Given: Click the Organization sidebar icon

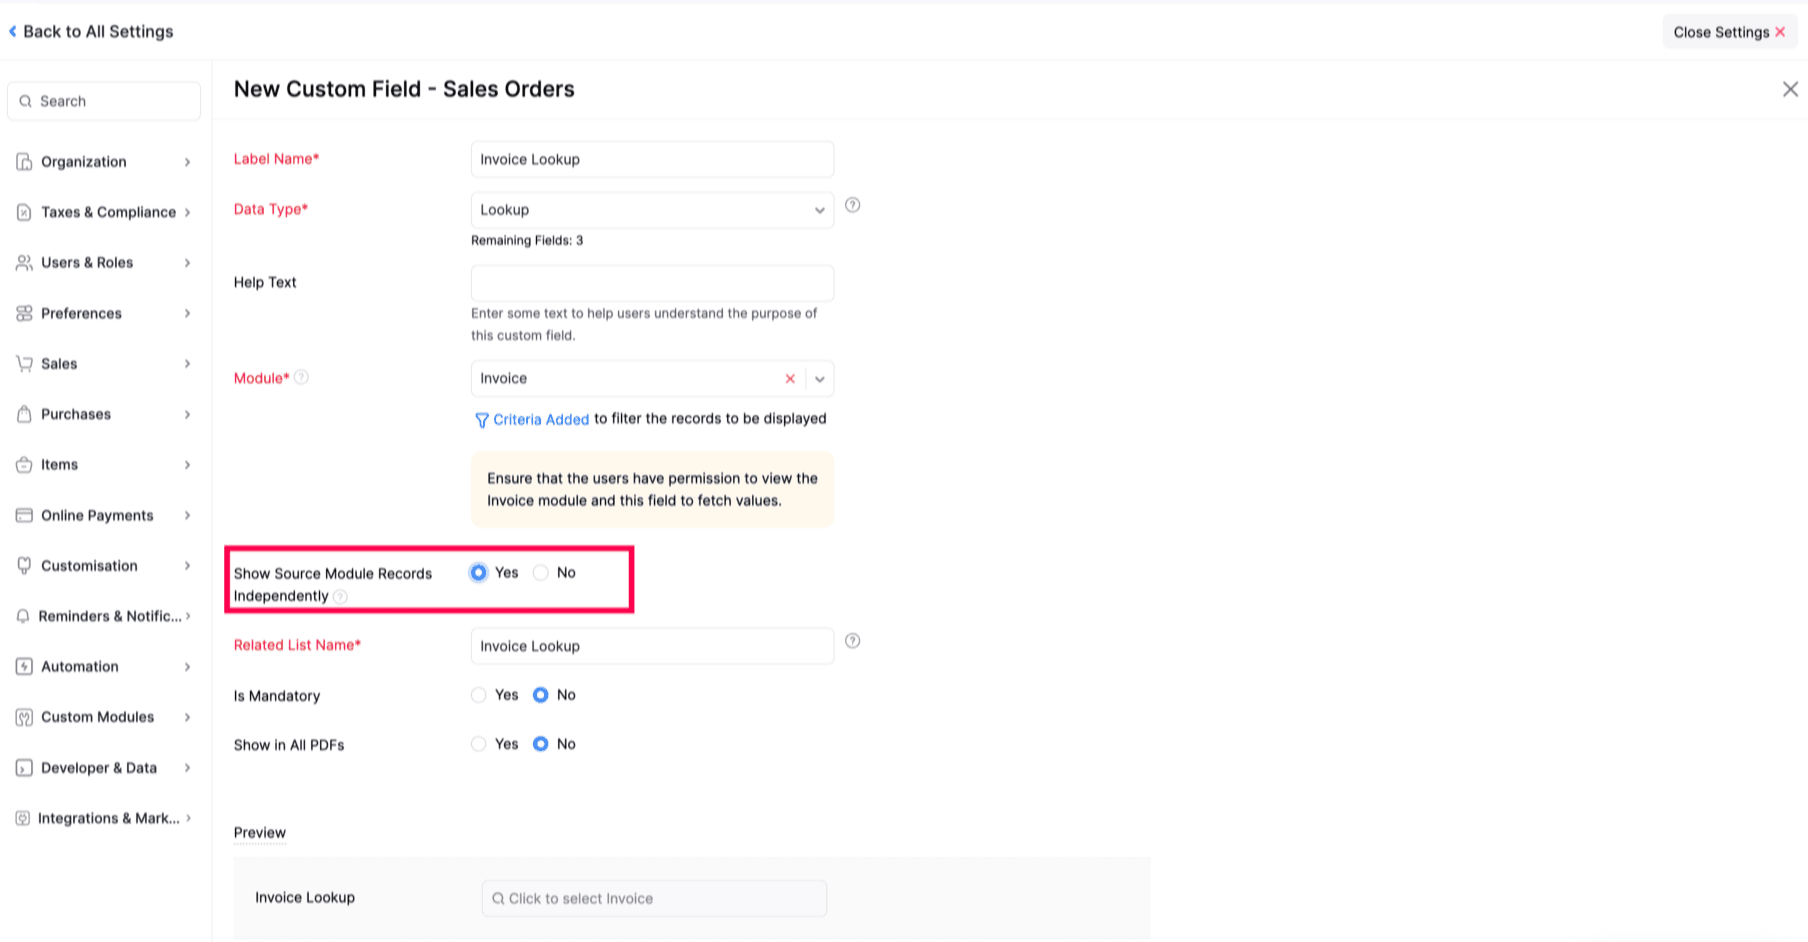Looking at the screenshot, I should 24,162.
